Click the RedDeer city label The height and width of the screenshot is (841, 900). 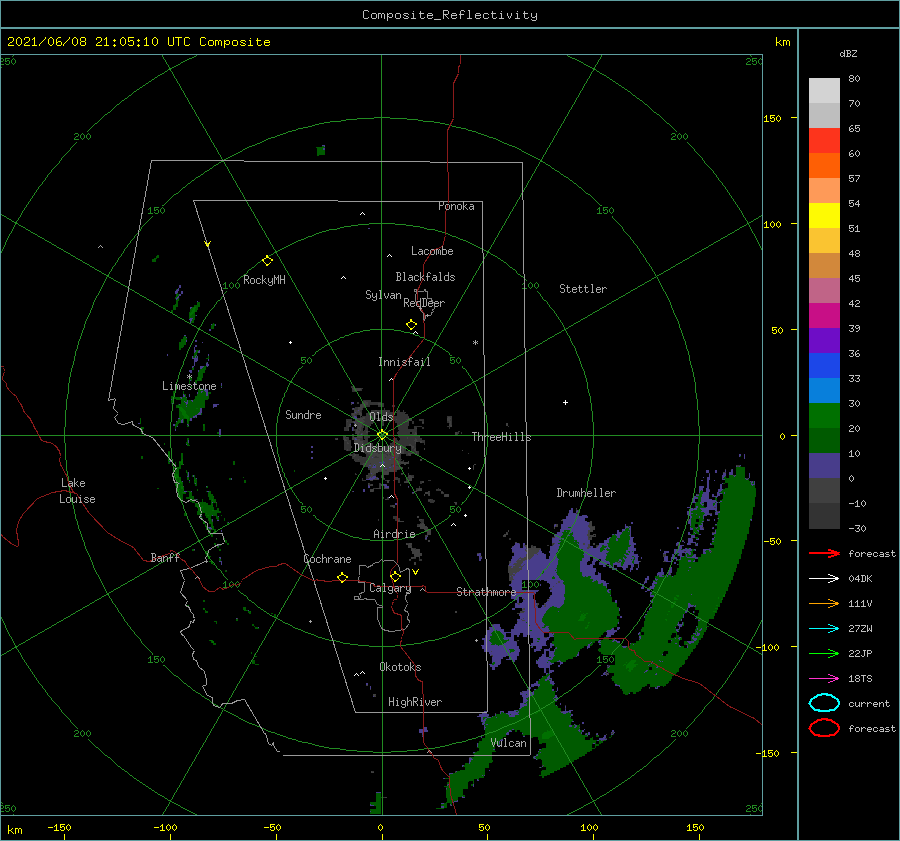(x=424, y=303)
